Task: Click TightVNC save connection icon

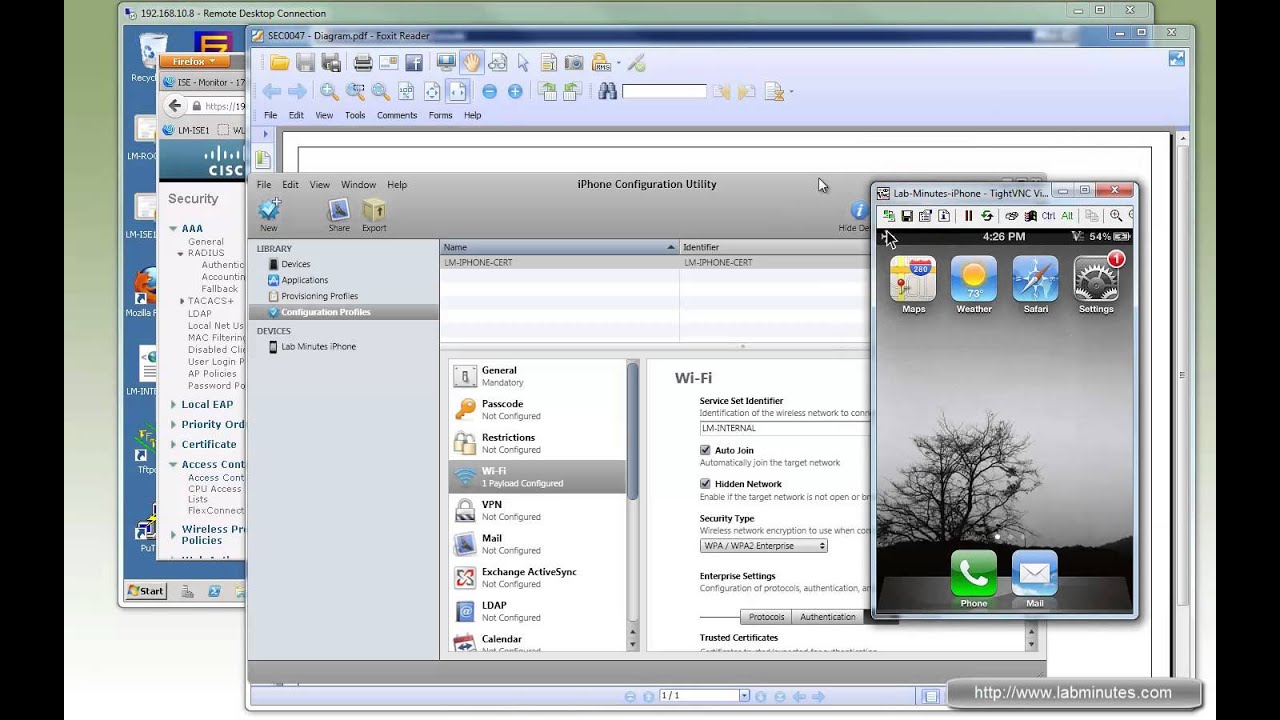Action: point(907,215)
